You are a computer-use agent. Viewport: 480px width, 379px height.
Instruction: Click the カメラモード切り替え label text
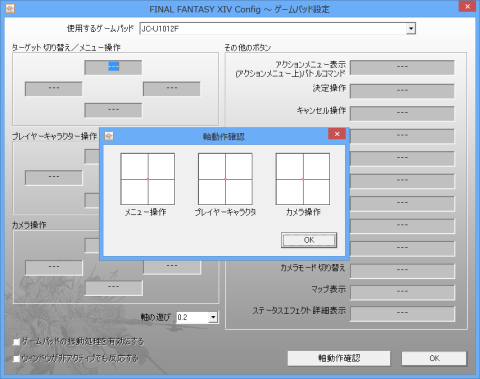point(313,268)
